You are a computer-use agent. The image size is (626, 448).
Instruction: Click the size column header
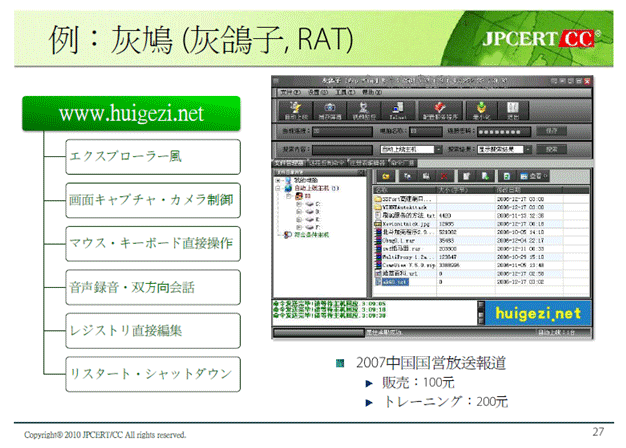(x=466, y=190)
